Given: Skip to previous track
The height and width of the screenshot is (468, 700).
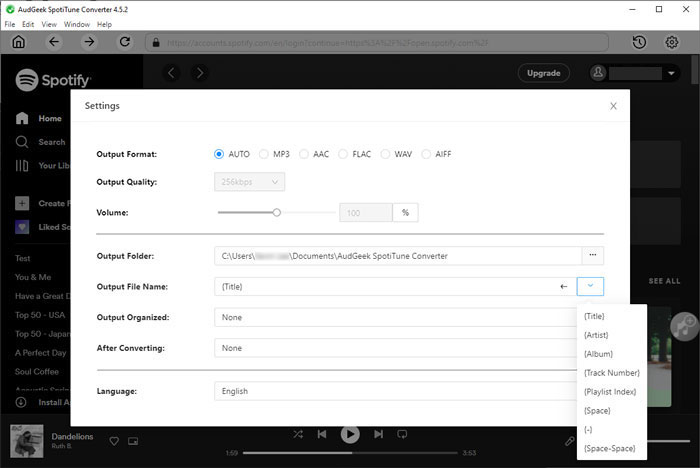Looking at the screenshot, I should click(x=322, y=434).
